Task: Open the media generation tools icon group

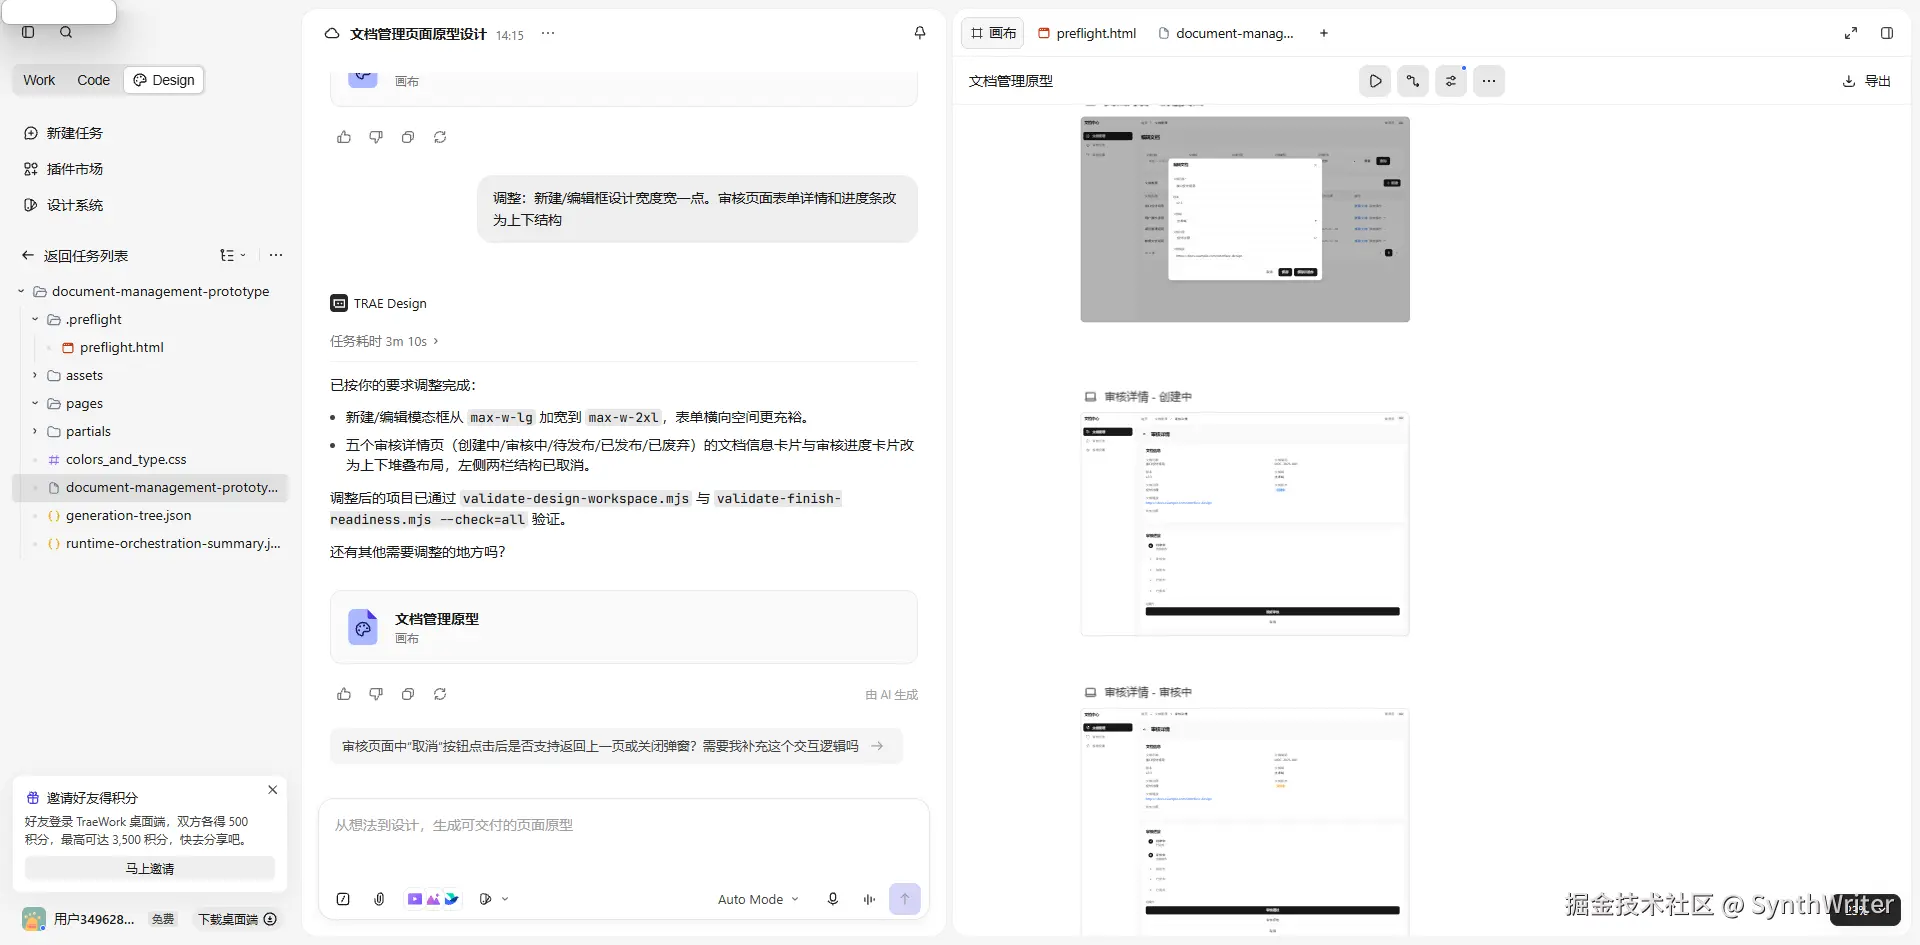Action: (433, 899)
